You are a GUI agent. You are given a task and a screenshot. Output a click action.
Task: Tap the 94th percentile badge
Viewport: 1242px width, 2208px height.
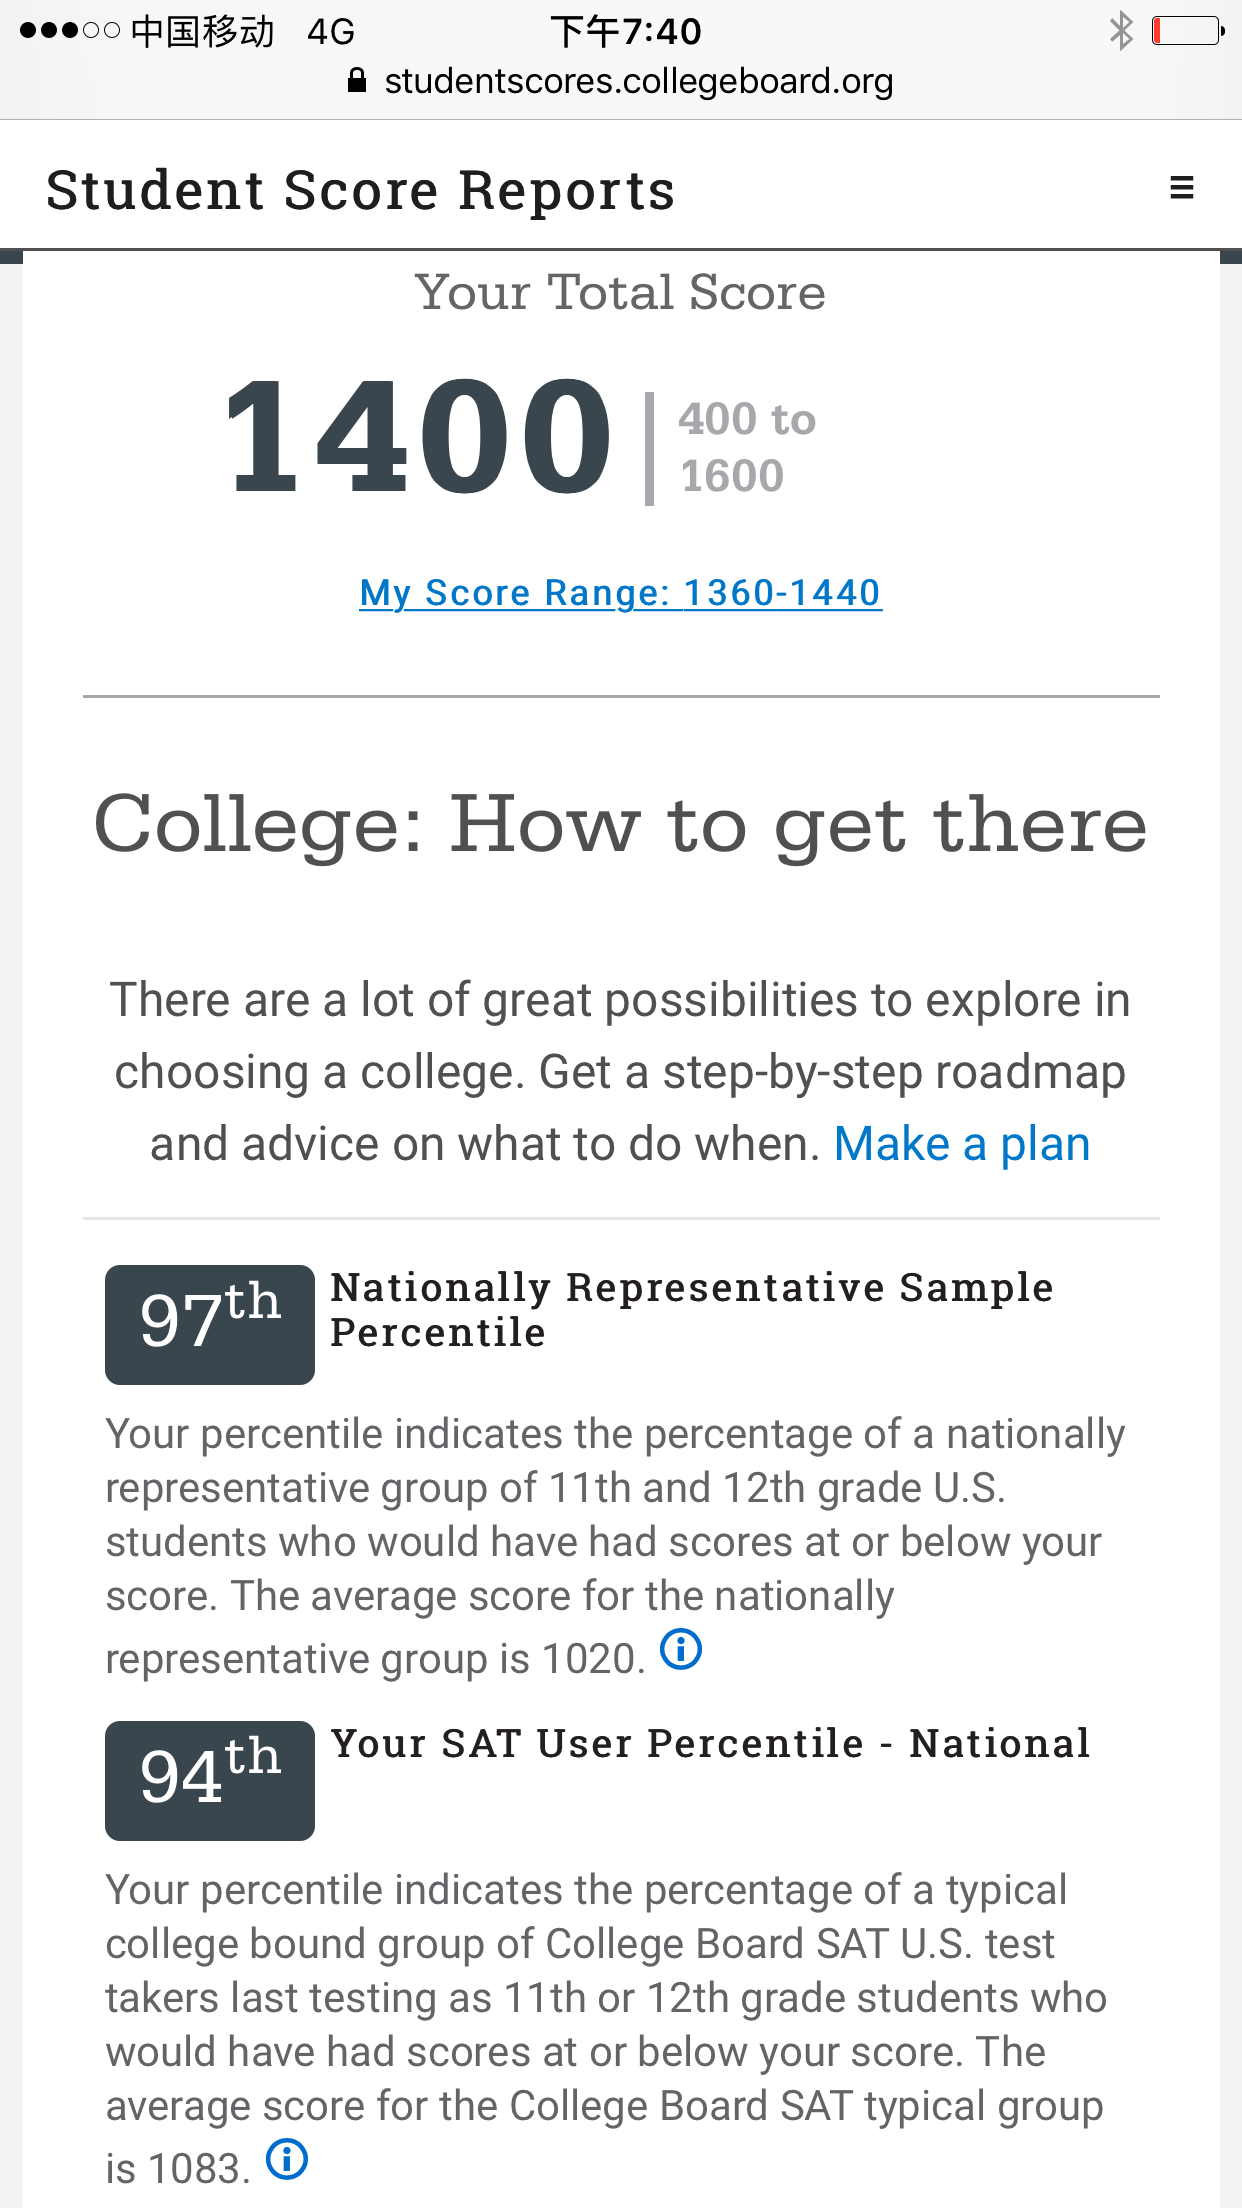(210, 1780)
